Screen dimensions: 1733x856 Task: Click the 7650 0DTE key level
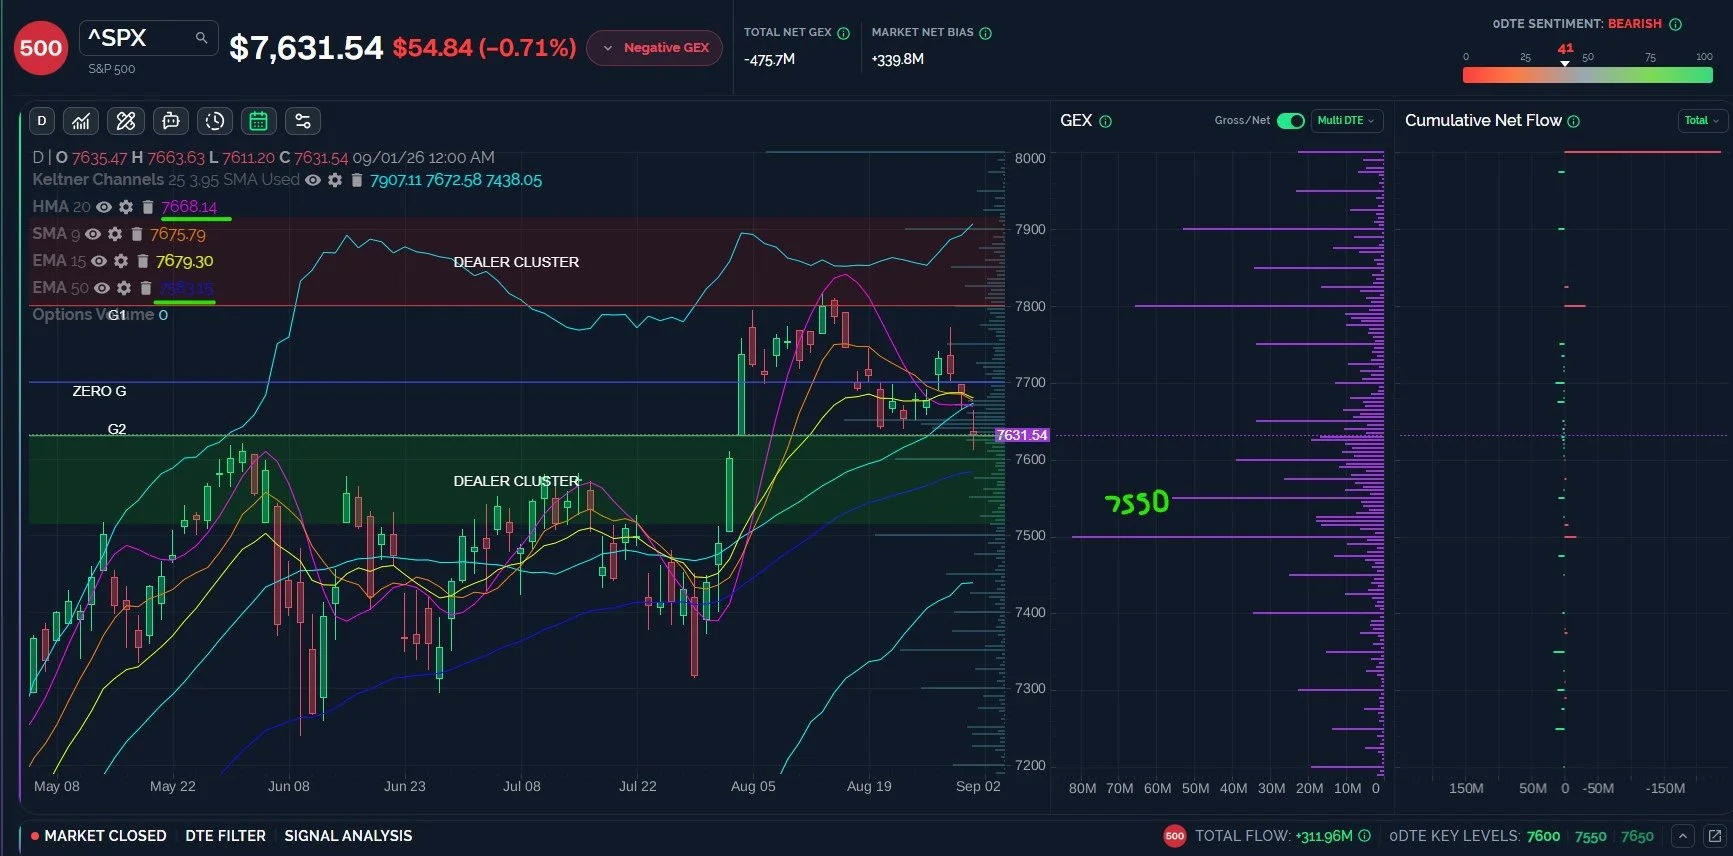[1637, 836]
